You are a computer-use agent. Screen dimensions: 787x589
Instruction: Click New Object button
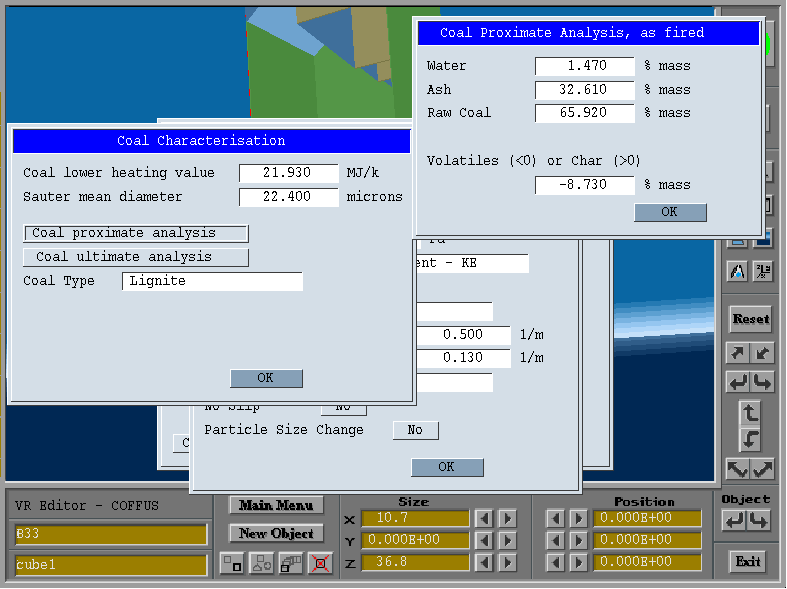tap(277, 534)
